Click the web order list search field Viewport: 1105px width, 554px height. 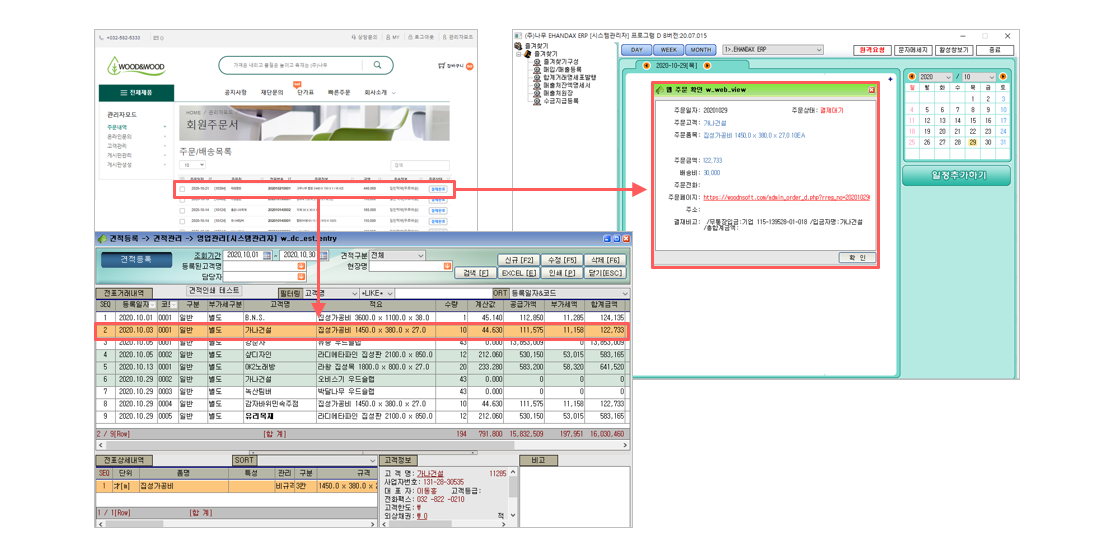point(419,165)
